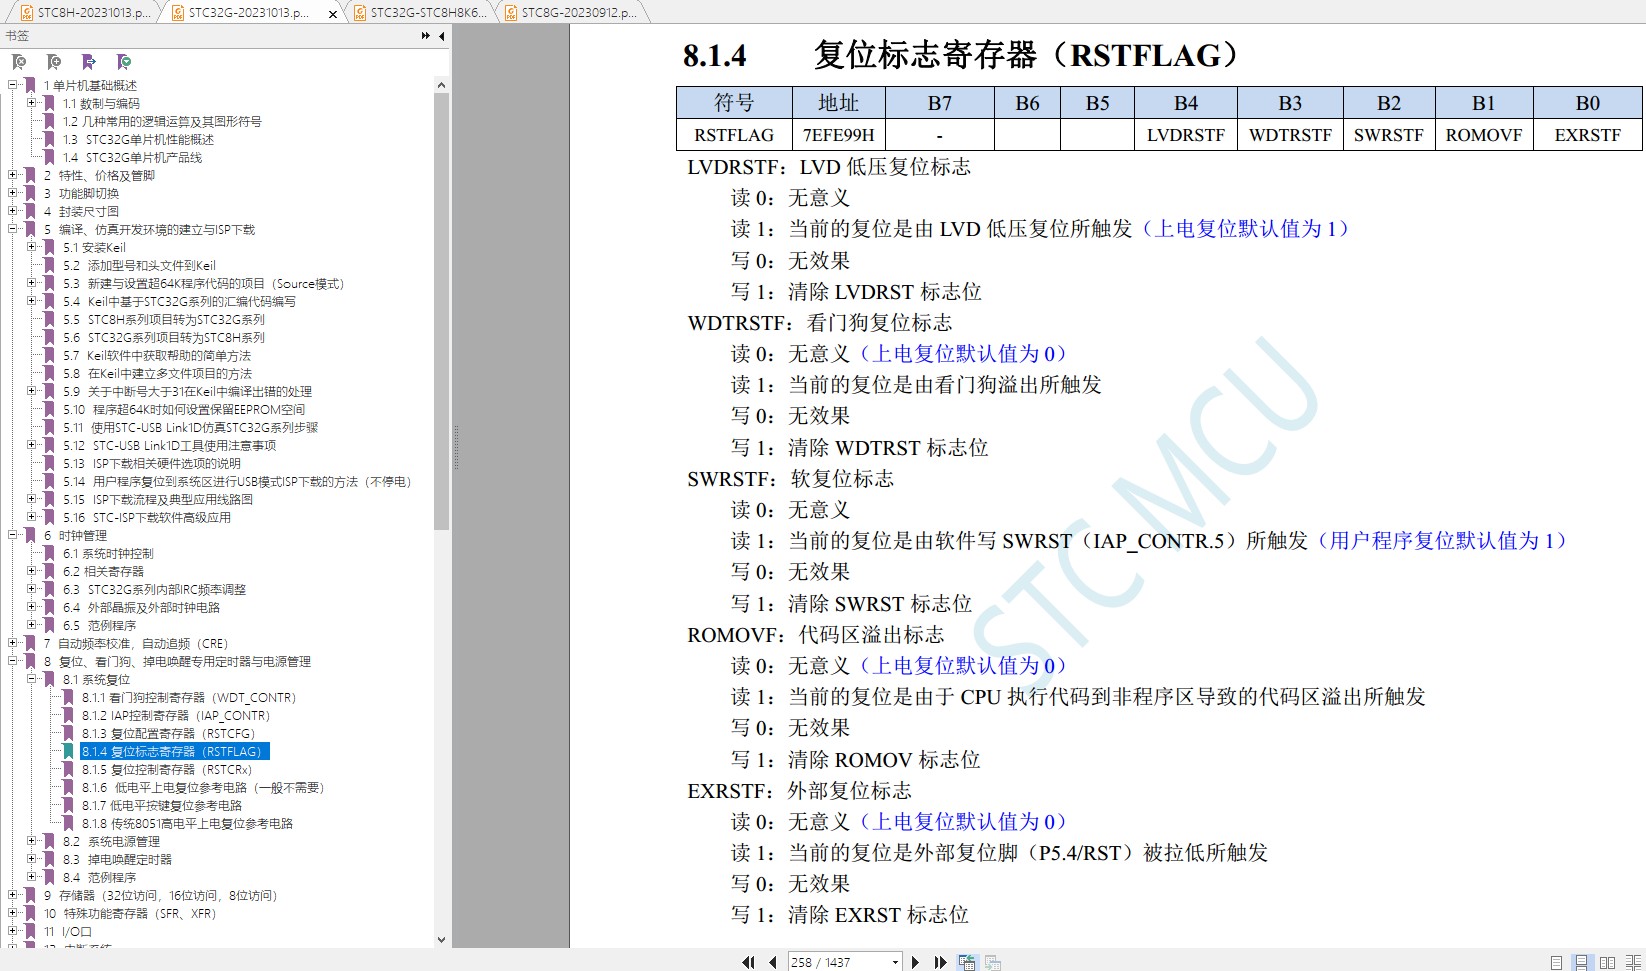Collapse the 8.1 系统复位 node
Screen dimensions: 1646x971
click(32, 679)
